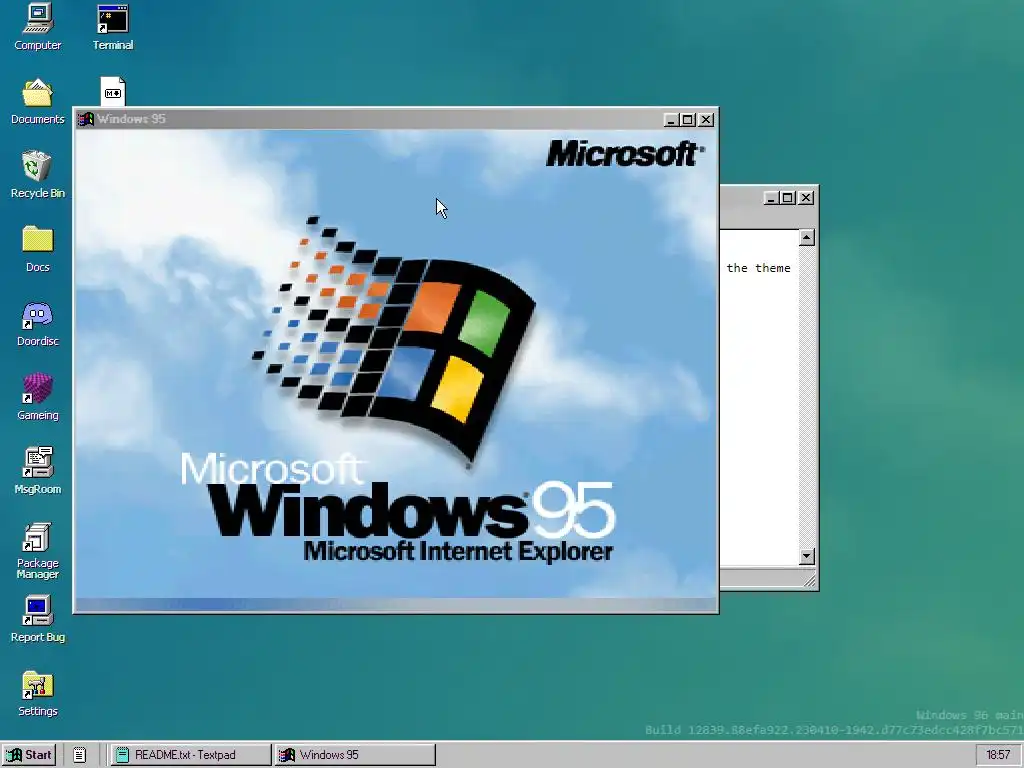Close the Windows 95 window
The height and width of the screenshot is (768, 1024).
(x=706, y=120)
